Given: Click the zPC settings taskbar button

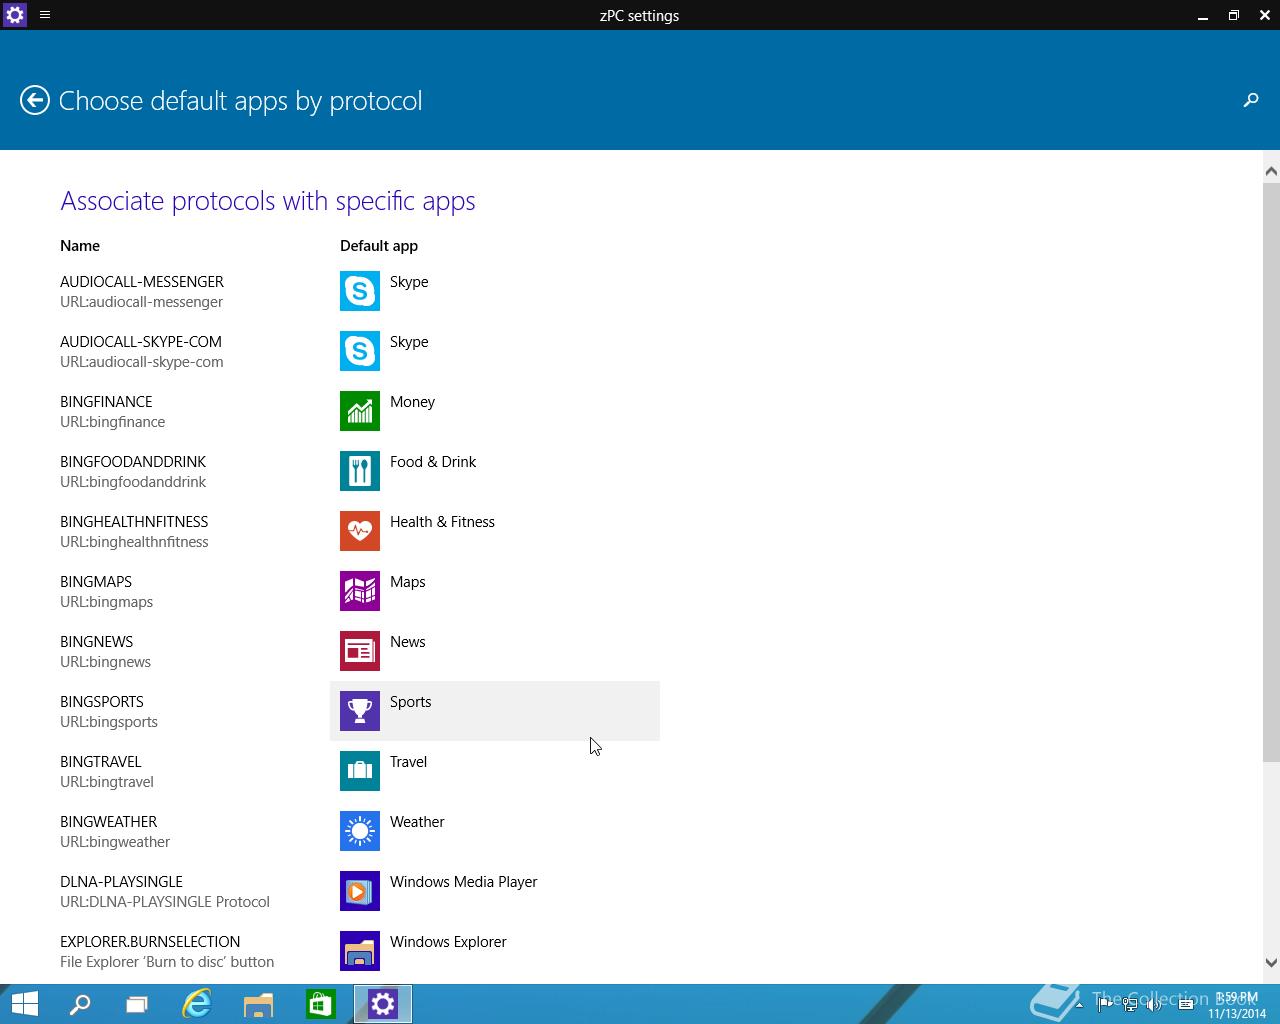Looking at the screenshot, I should click(383, 1004).
